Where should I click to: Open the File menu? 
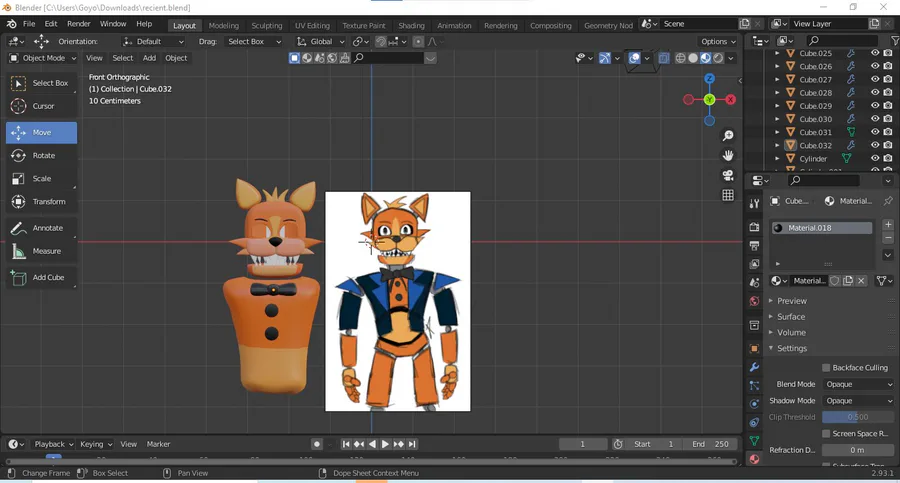tap(29, 24)
